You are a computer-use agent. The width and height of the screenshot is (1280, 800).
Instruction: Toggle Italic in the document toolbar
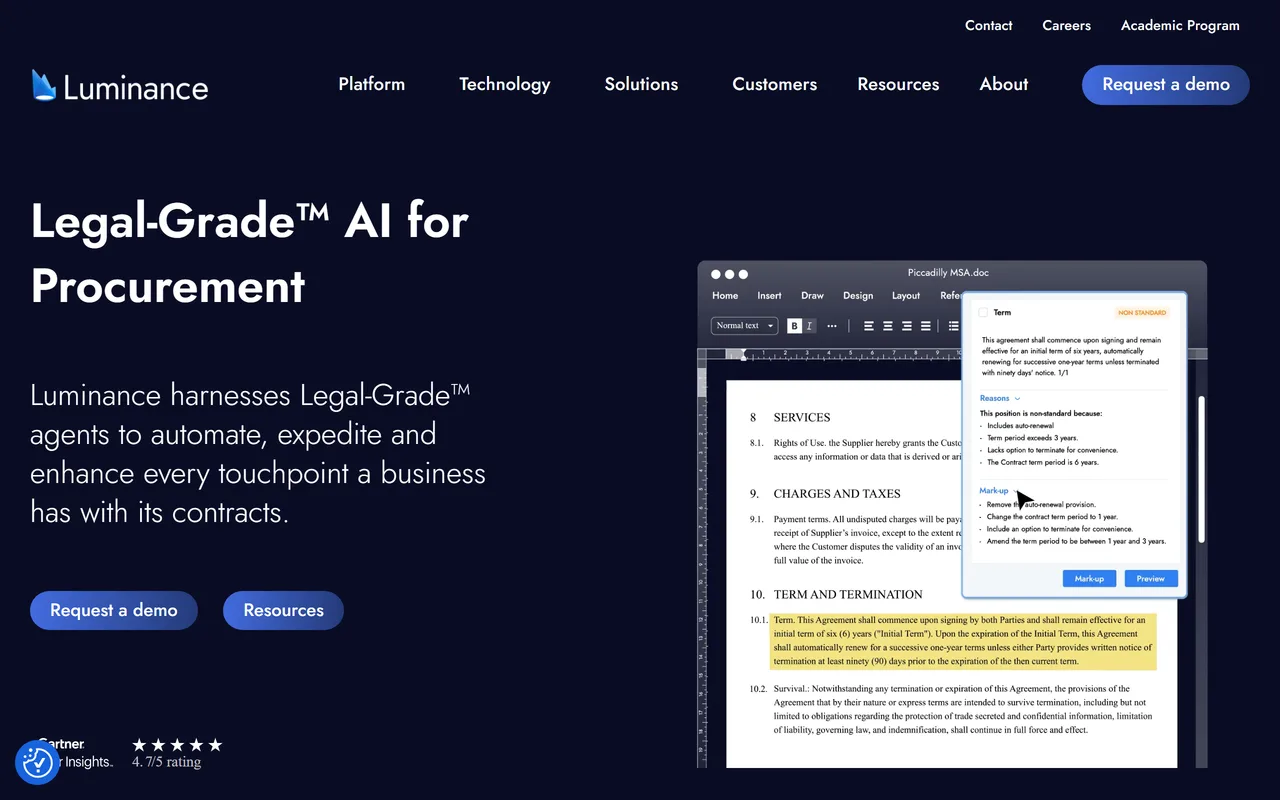(809, 325)
